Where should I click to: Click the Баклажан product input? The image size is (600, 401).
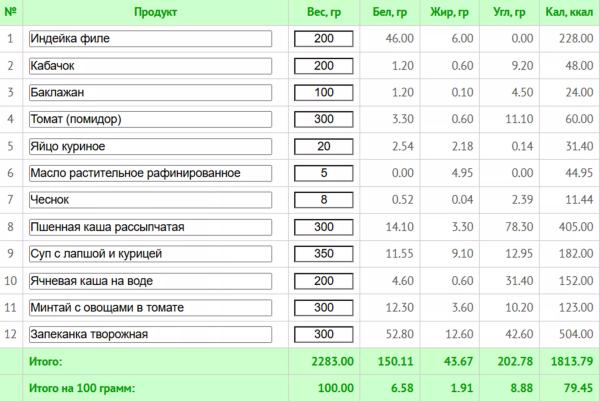148,93
